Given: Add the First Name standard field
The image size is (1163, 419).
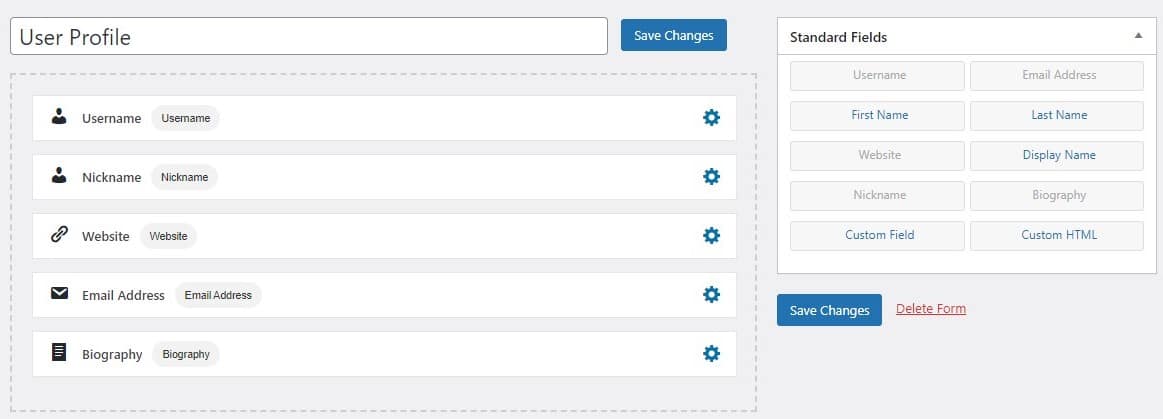Looking at the screenshot, I should click(877, 115).
